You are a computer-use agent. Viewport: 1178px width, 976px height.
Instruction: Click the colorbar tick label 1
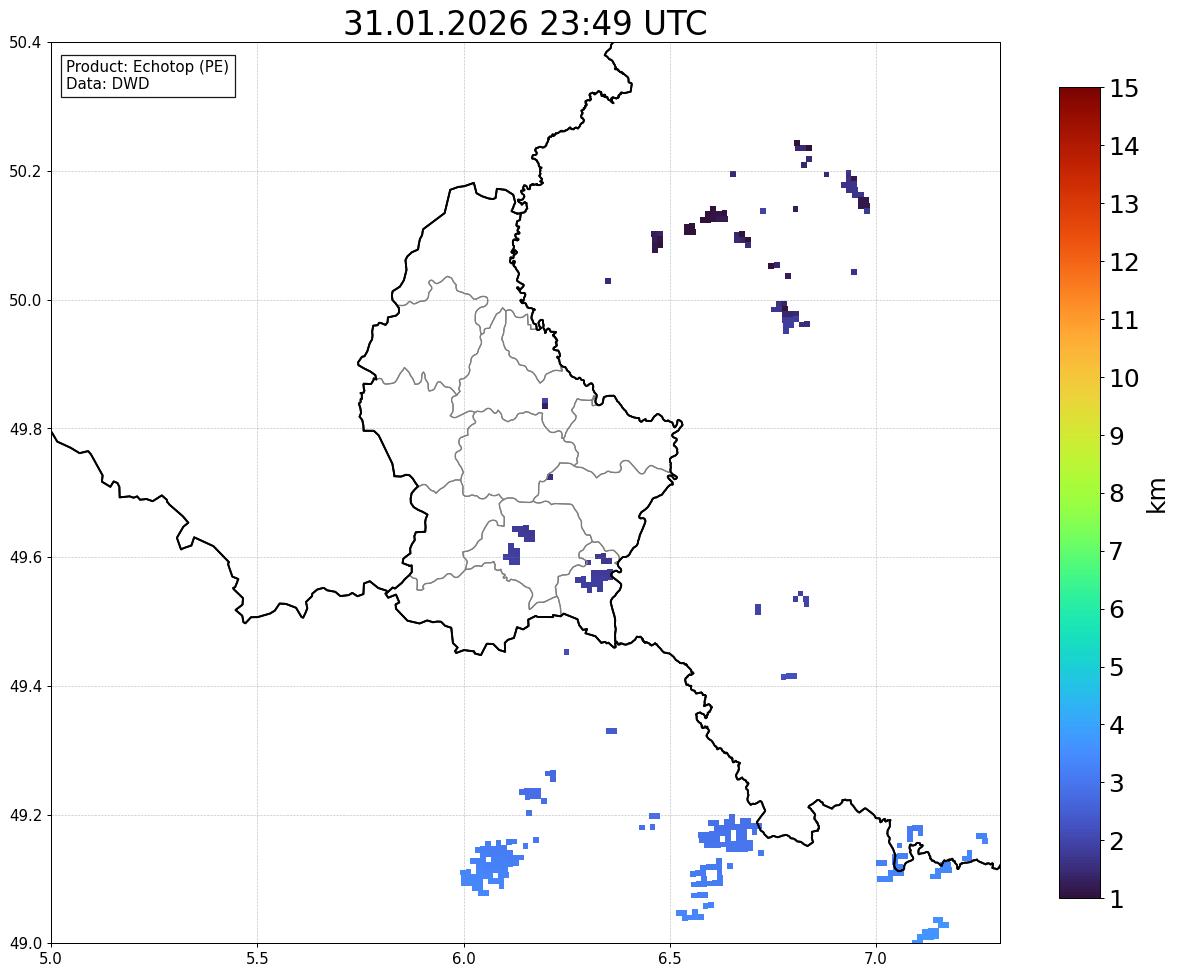(x=1117, y=899)
